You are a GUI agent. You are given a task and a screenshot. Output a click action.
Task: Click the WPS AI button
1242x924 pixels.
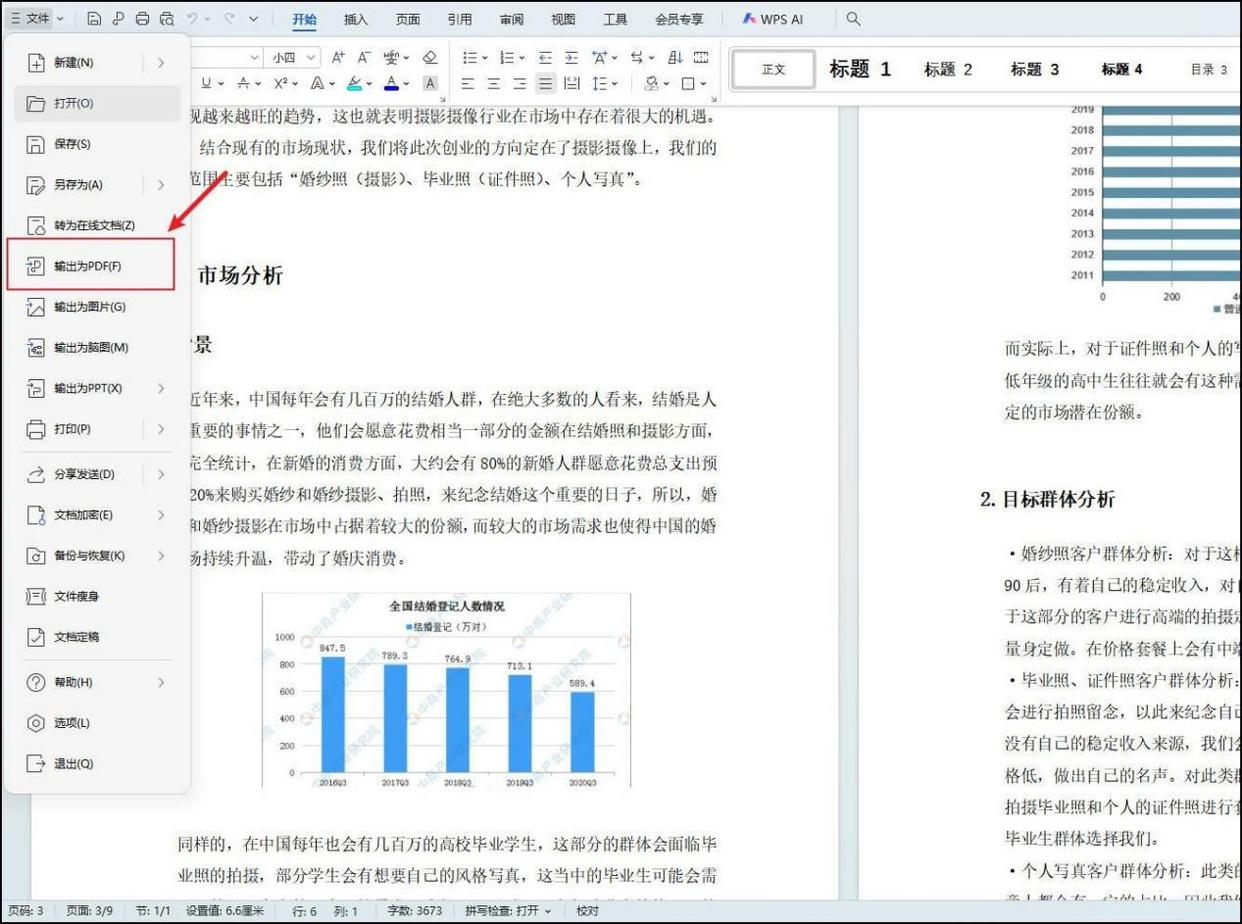[x=773, y=19]
